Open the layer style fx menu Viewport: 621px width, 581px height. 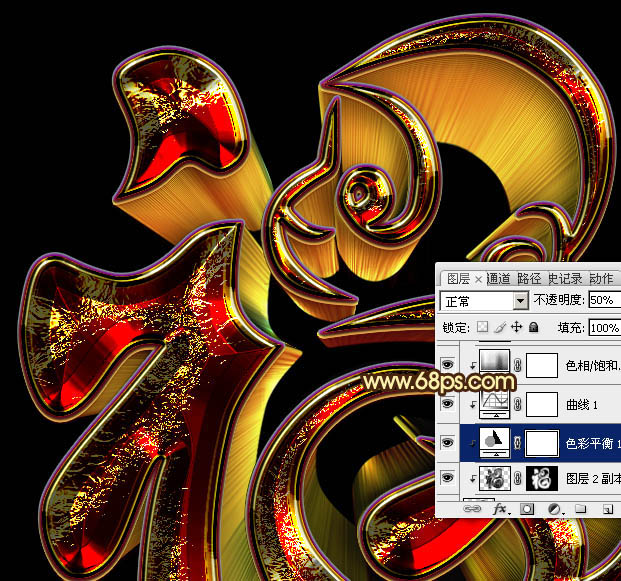(x=499, y=509)
